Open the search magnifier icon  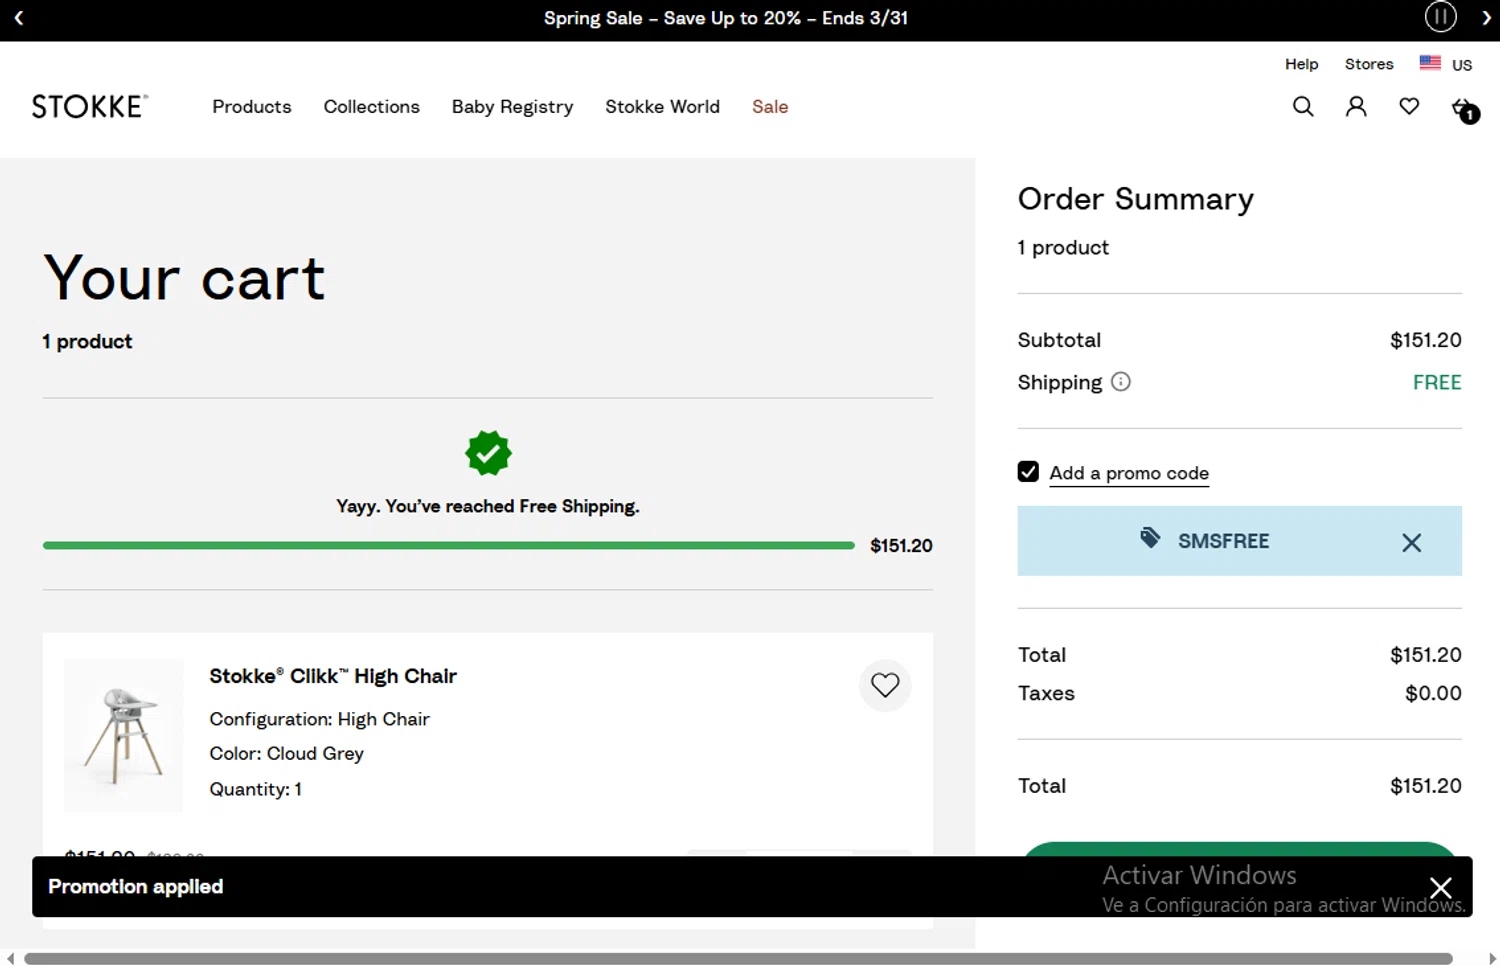pos(1302,106)
